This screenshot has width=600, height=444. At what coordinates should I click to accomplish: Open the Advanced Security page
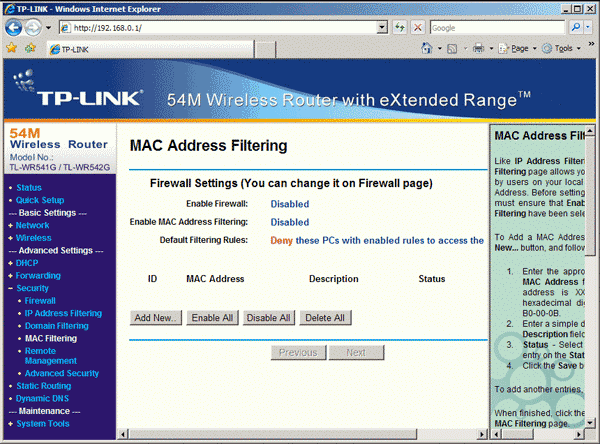62,374
